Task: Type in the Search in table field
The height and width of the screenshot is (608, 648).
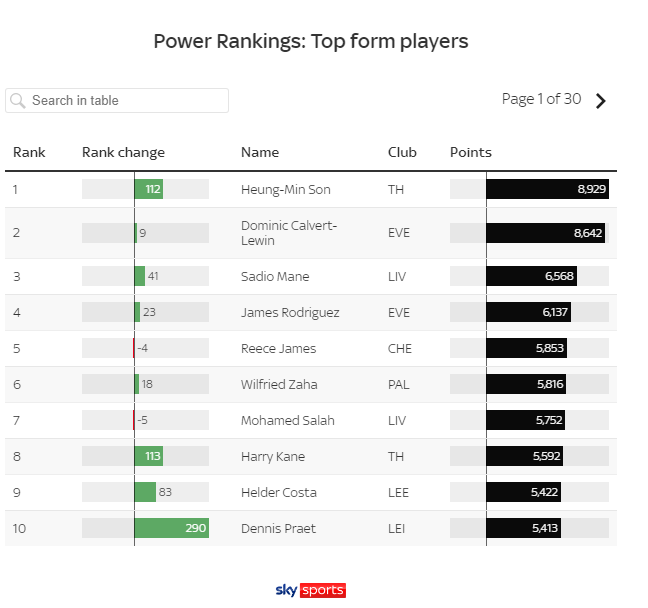Action: click(125, 100)
